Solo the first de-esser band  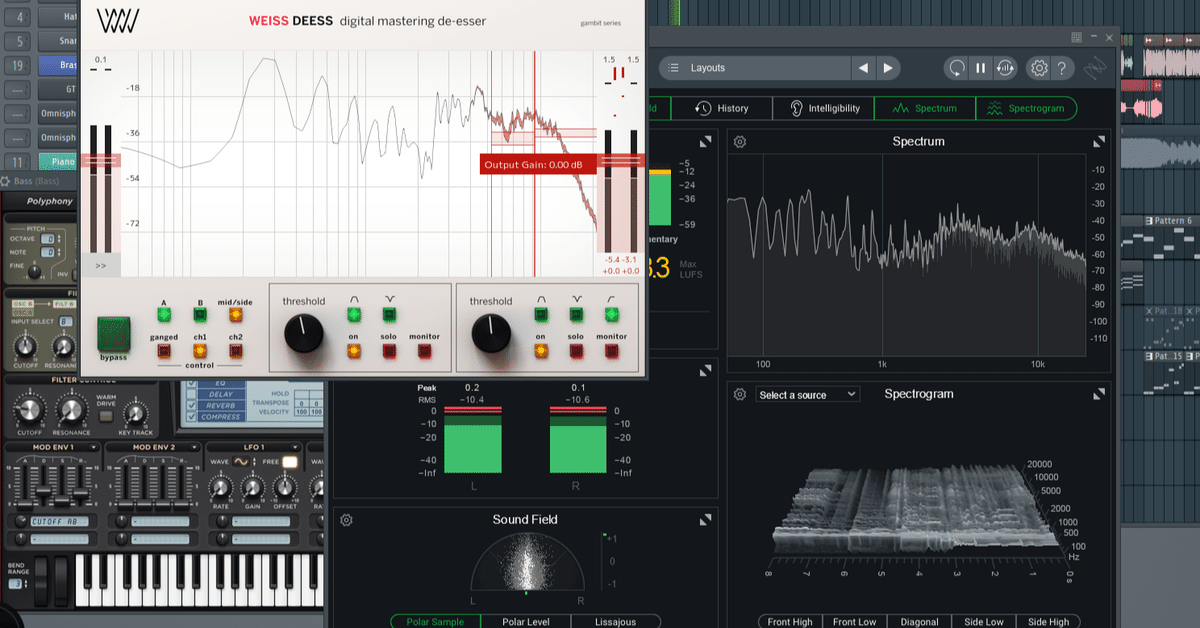tap(389, 351)
